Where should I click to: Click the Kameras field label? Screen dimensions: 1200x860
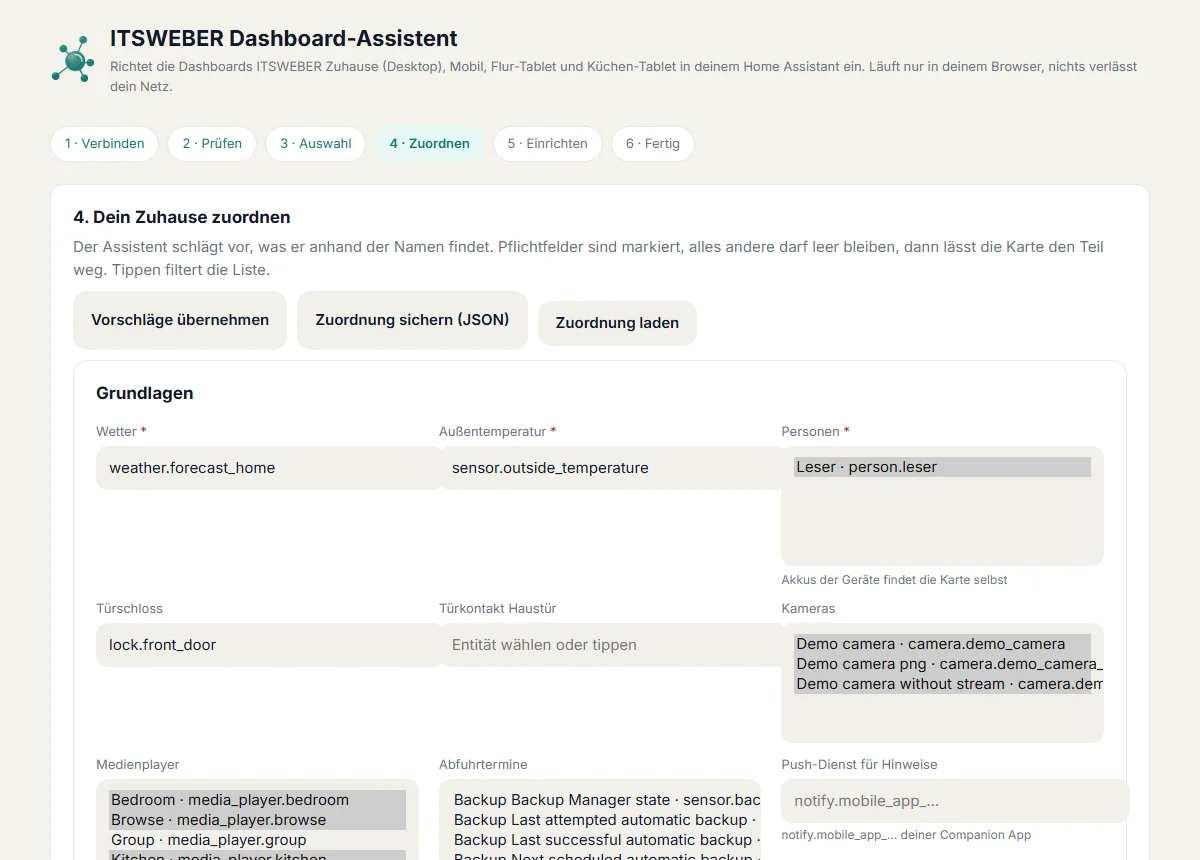point(808,608)
